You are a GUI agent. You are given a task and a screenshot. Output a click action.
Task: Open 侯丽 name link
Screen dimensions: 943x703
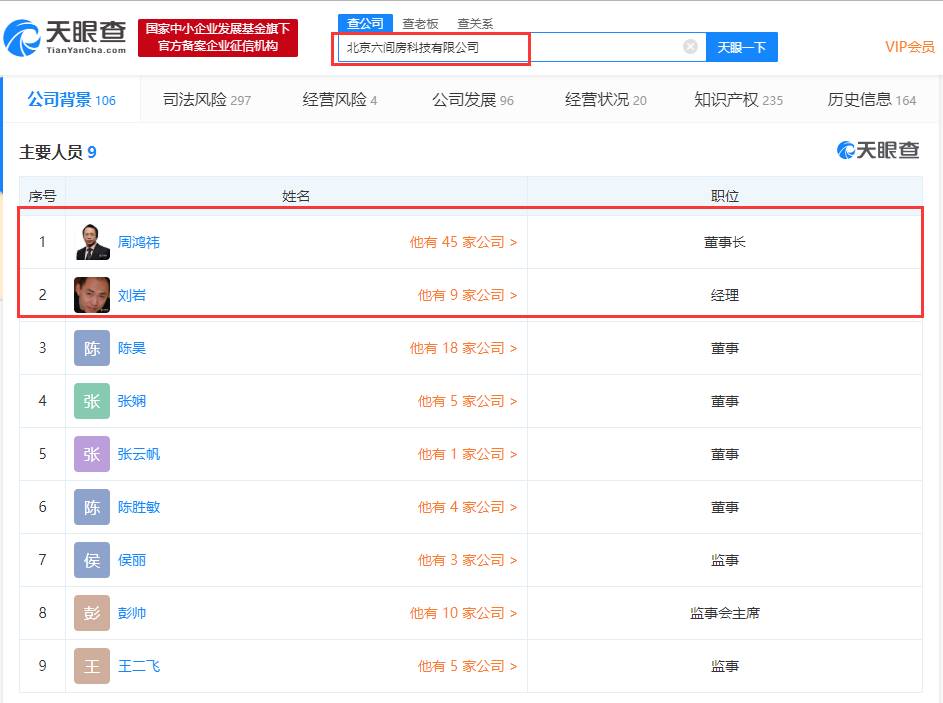(x=132, y=560)
